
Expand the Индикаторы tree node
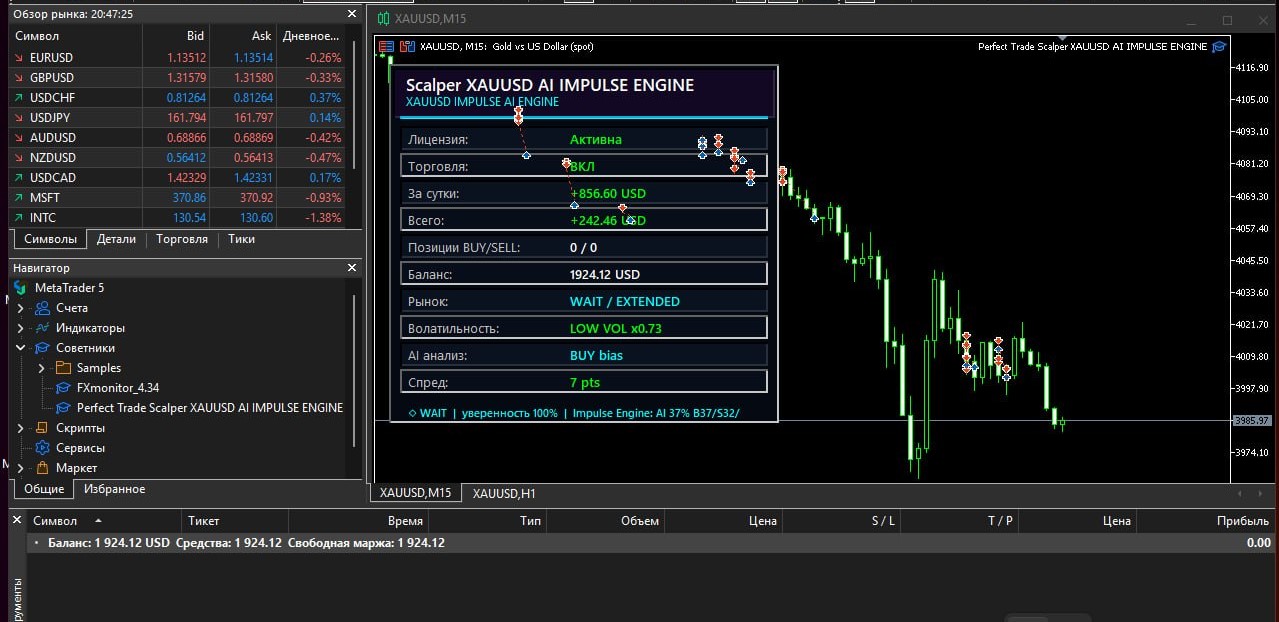(20, 328)
